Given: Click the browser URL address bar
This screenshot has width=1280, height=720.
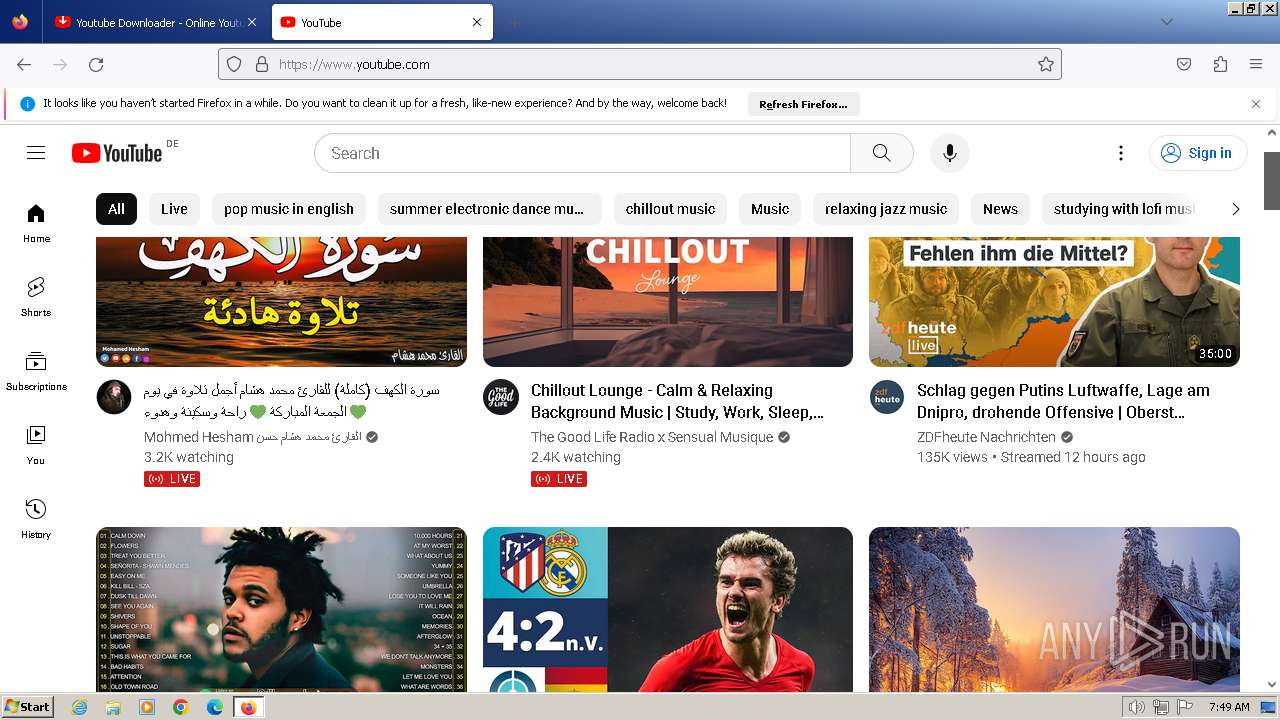Looking at the screenshot, I should (640, 64).
